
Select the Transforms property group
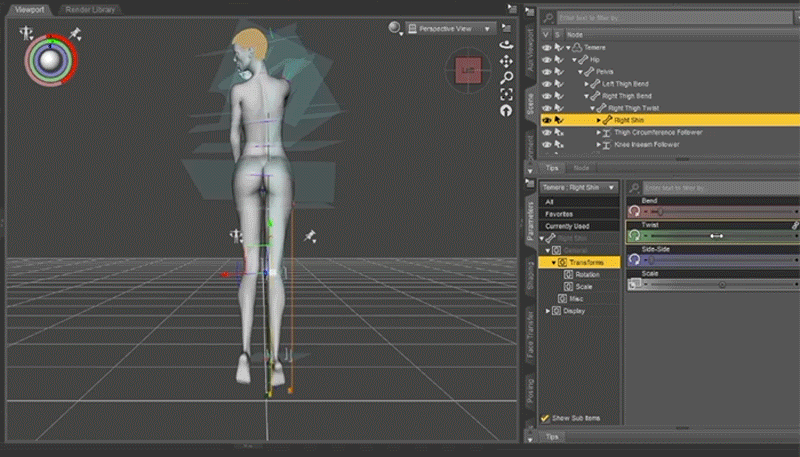pyautogui.click(x=580, y=262)
